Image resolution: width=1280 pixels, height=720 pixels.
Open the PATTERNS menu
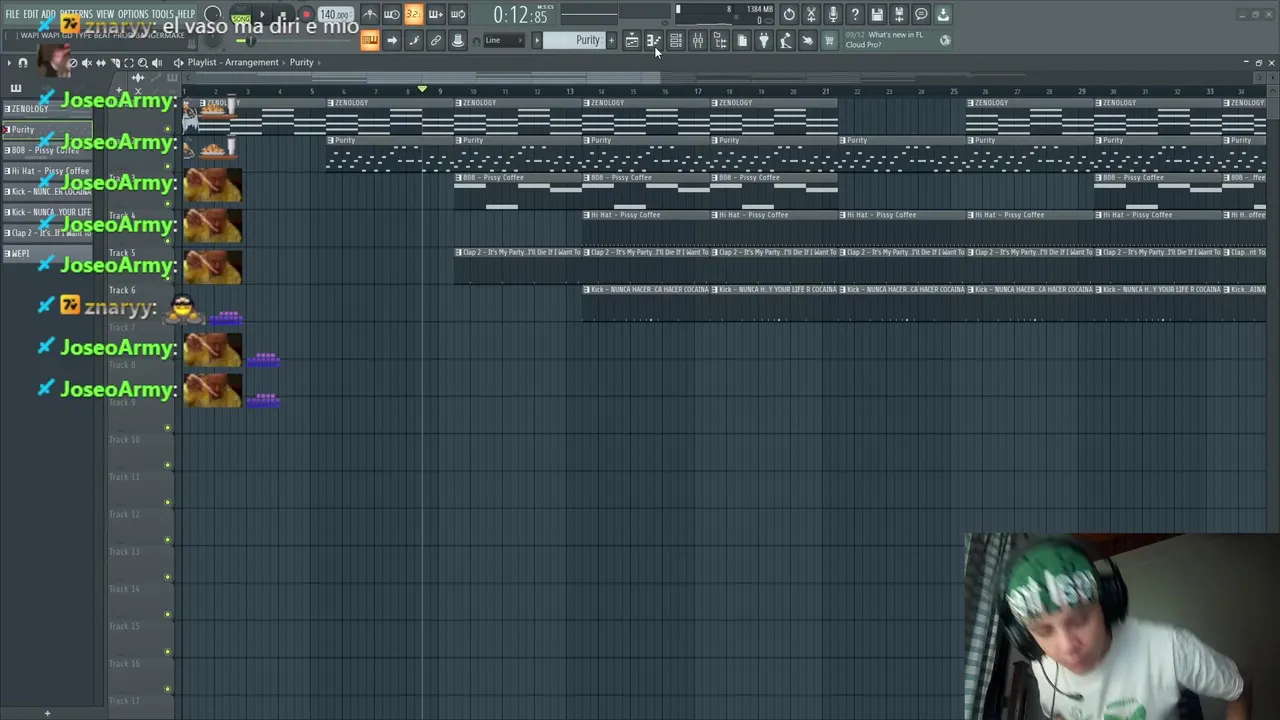click(75, 14)
